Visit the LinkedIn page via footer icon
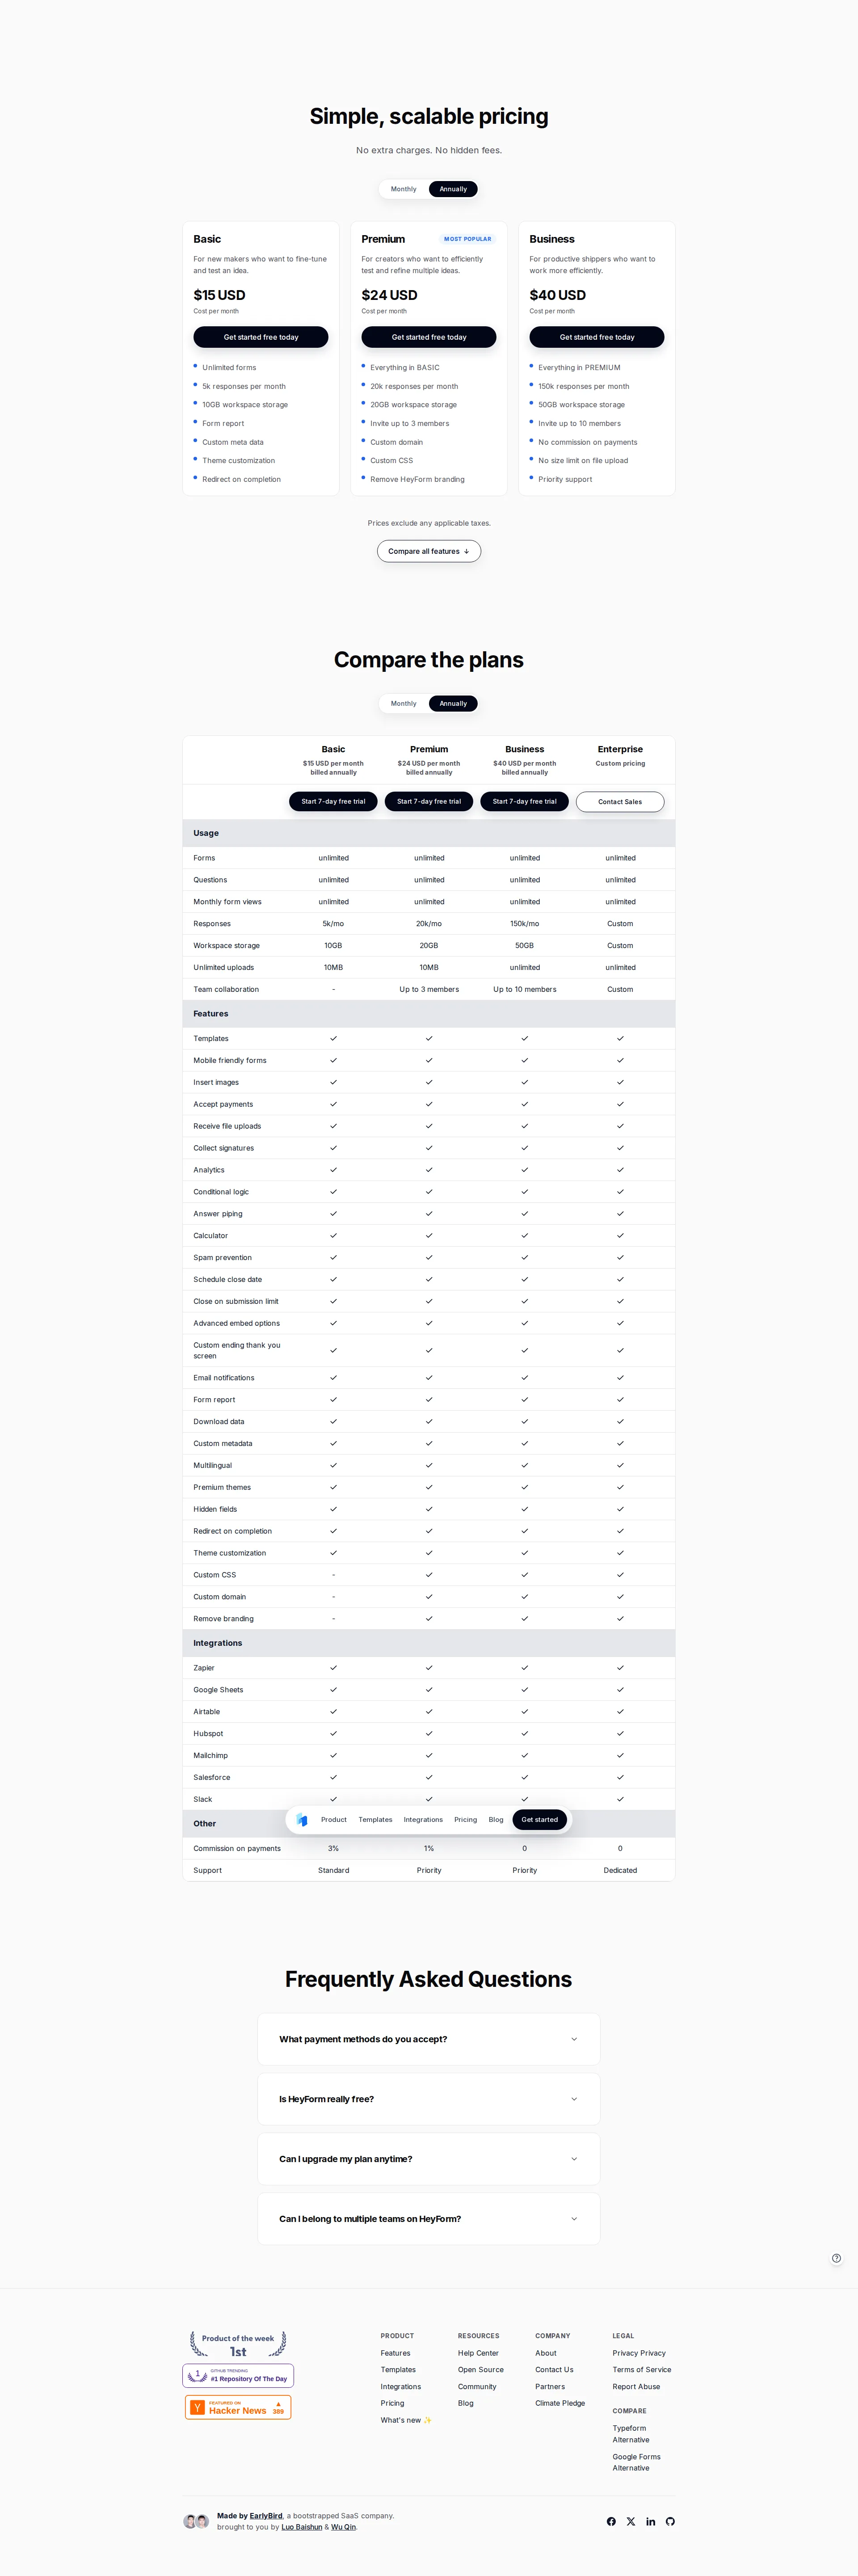Image resolution: width=858 pixels, height=2576 pixels. pos(651,2521)
